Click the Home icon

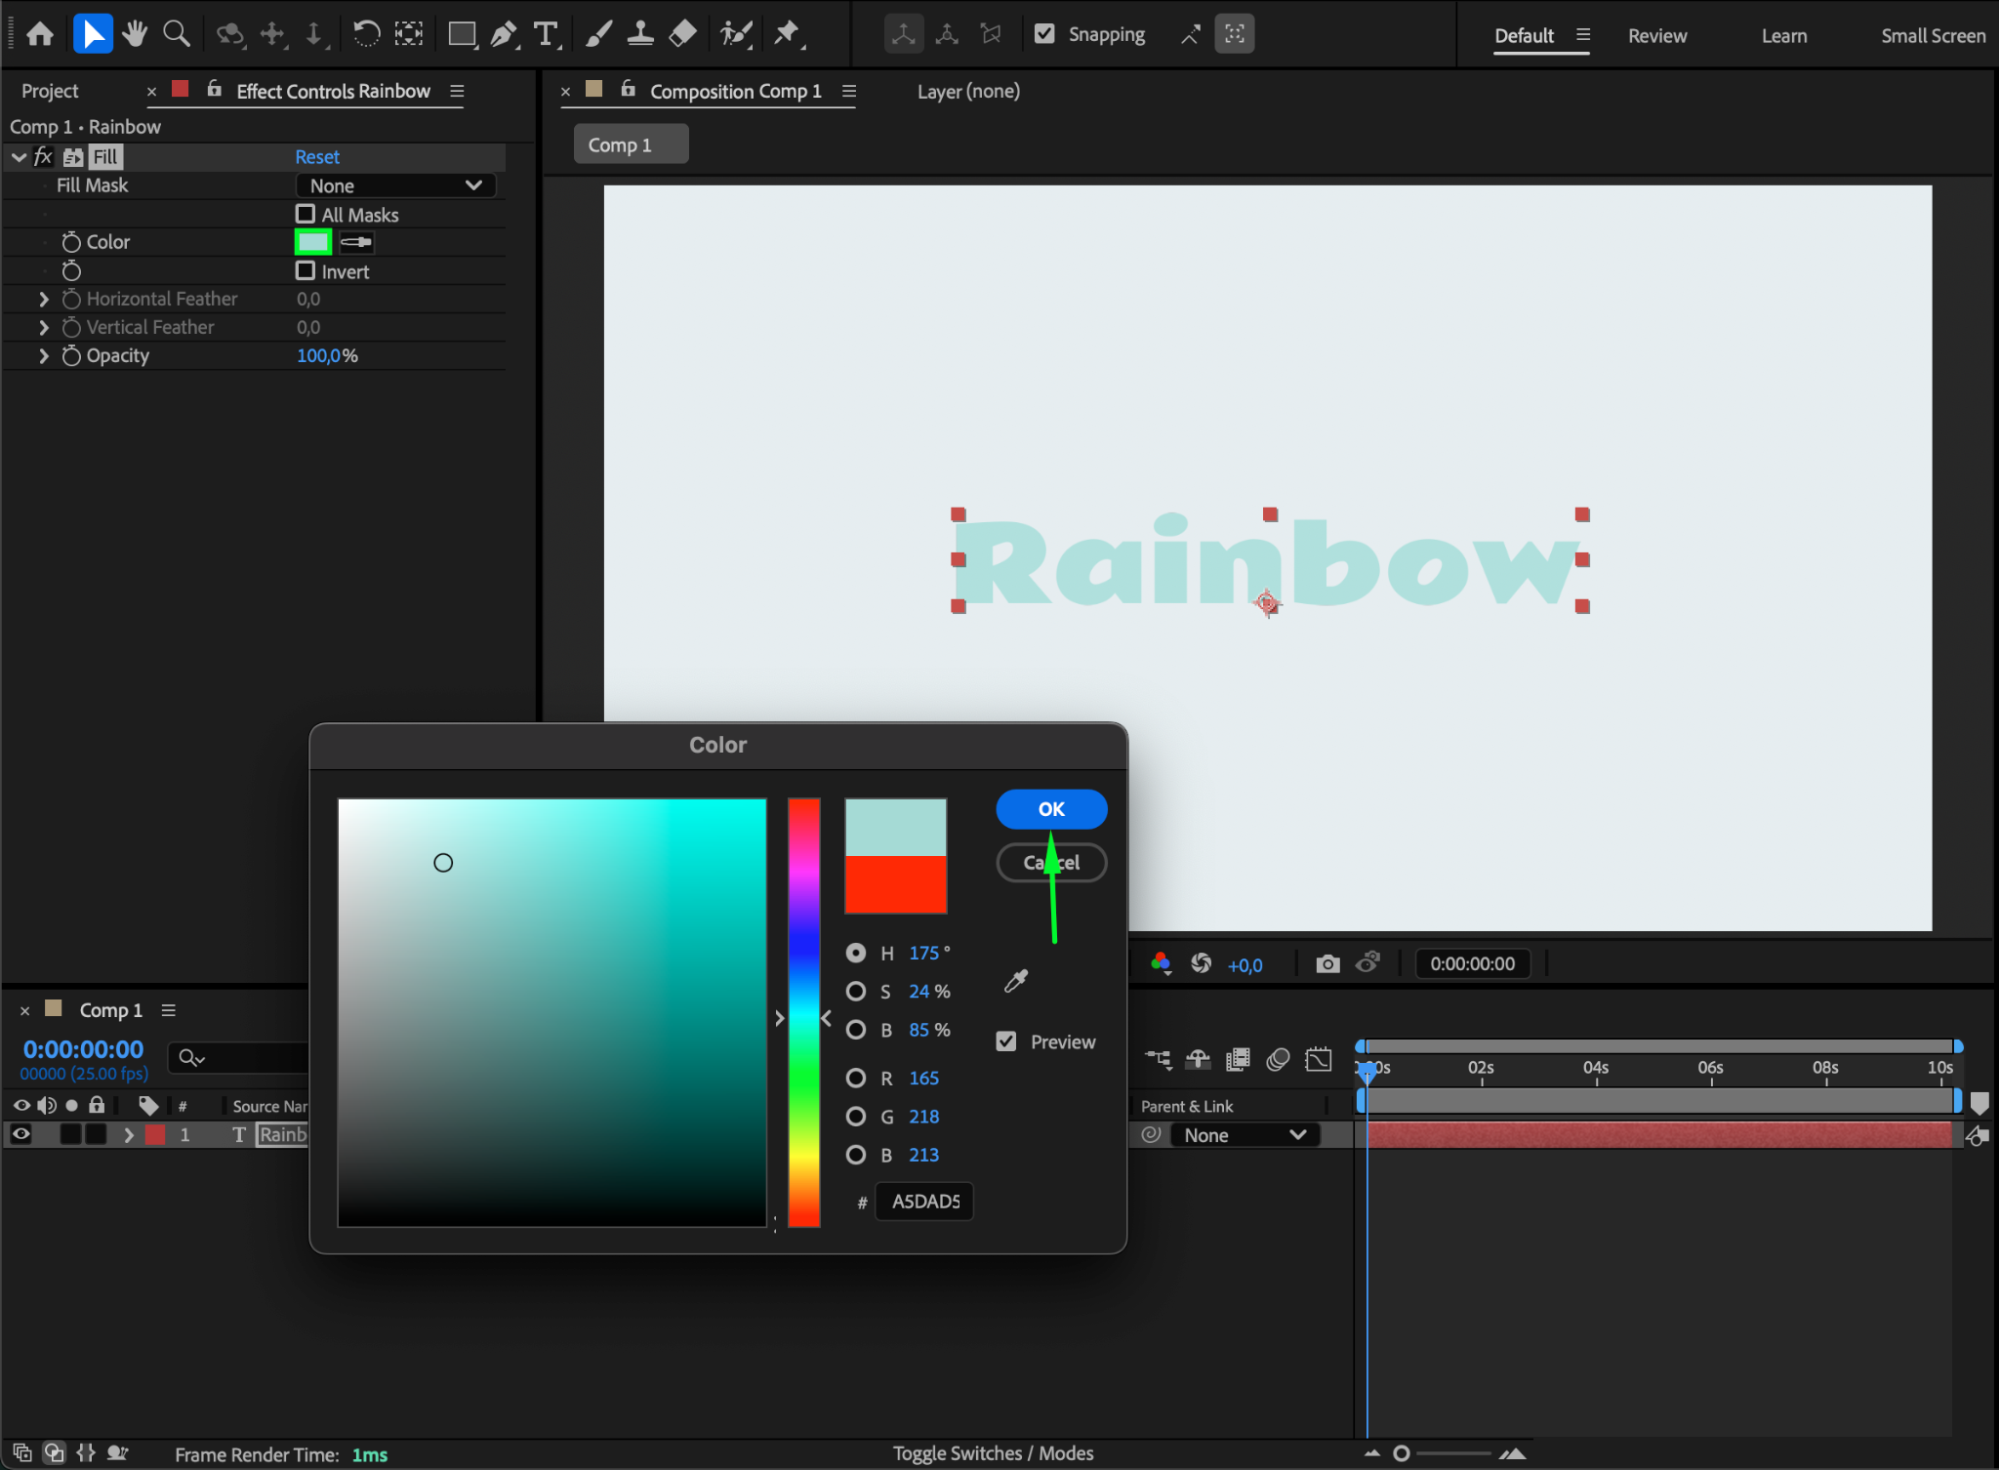(40, 34)
